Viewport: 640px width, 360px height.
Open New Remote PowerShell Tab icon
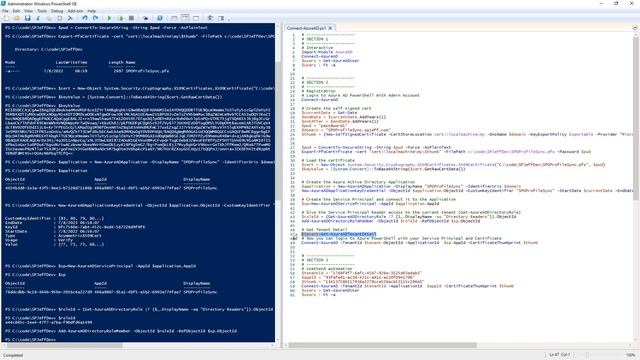tap(145, 18)
